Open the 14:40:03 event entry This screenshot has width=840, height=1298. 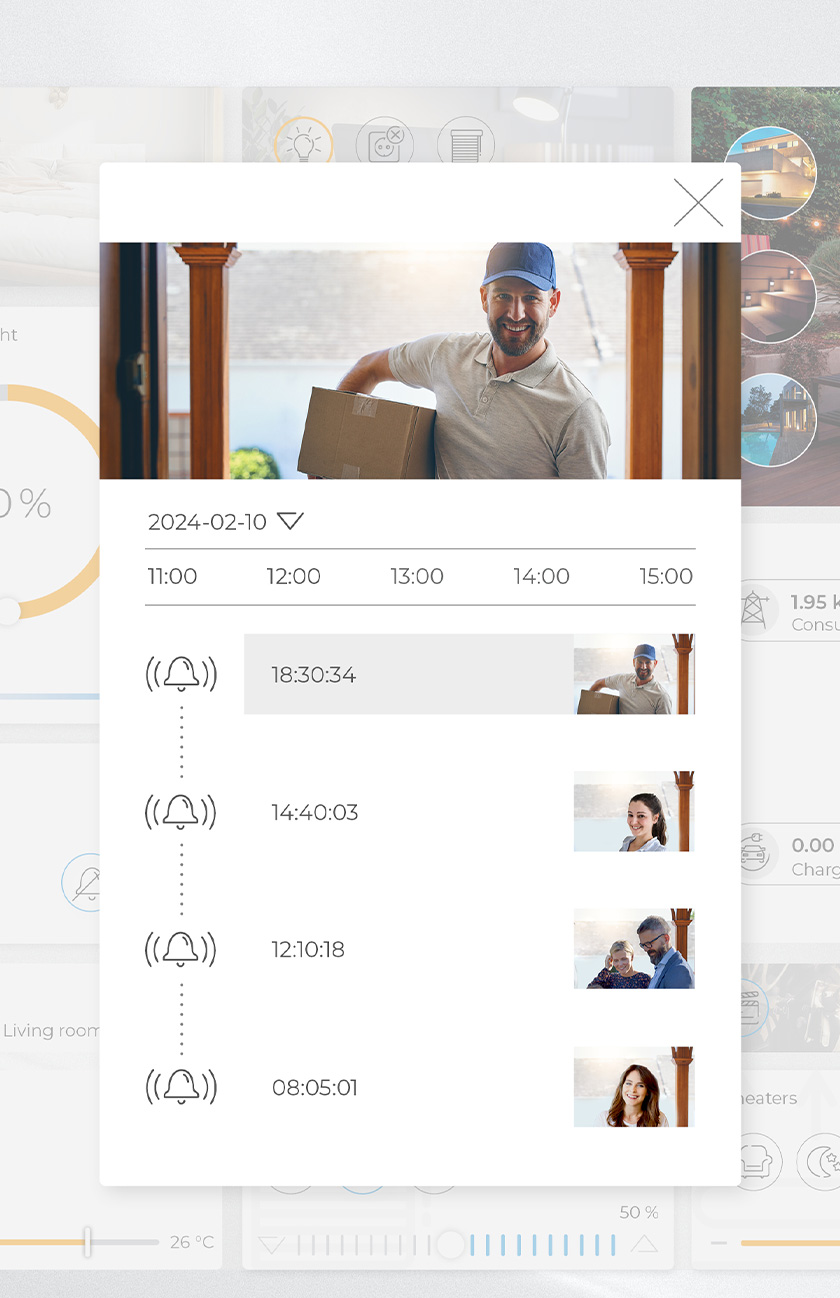[x=469, y=811]
